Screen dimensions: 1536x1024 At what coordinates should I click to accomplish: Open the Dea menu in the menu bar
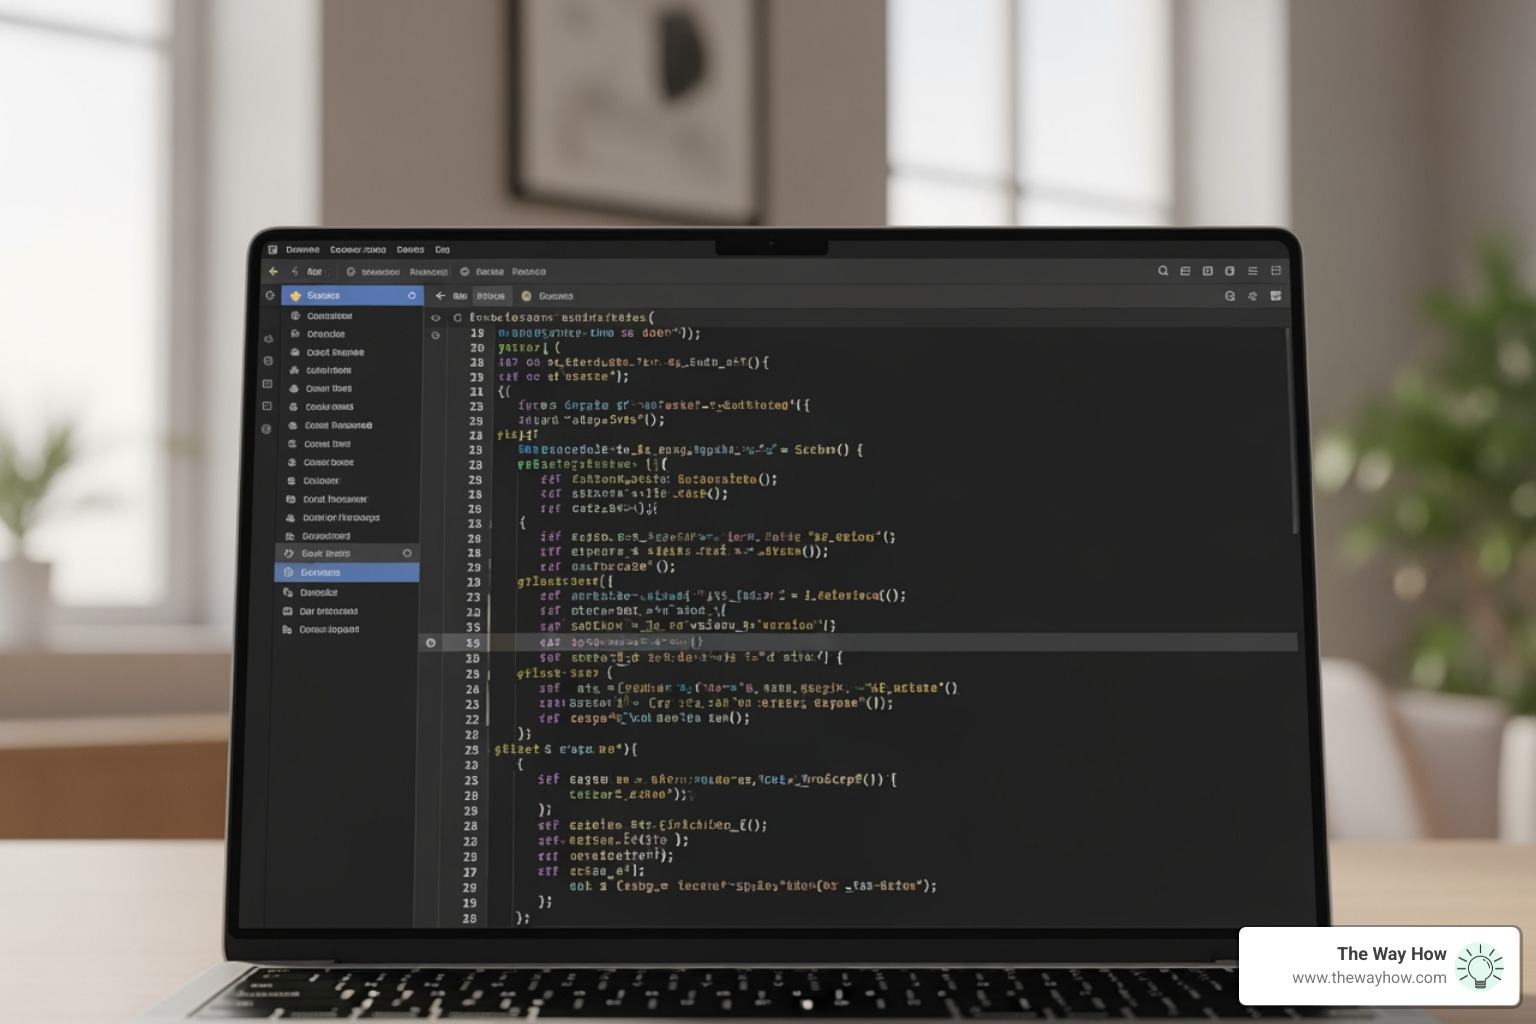(x=442, y=250)
